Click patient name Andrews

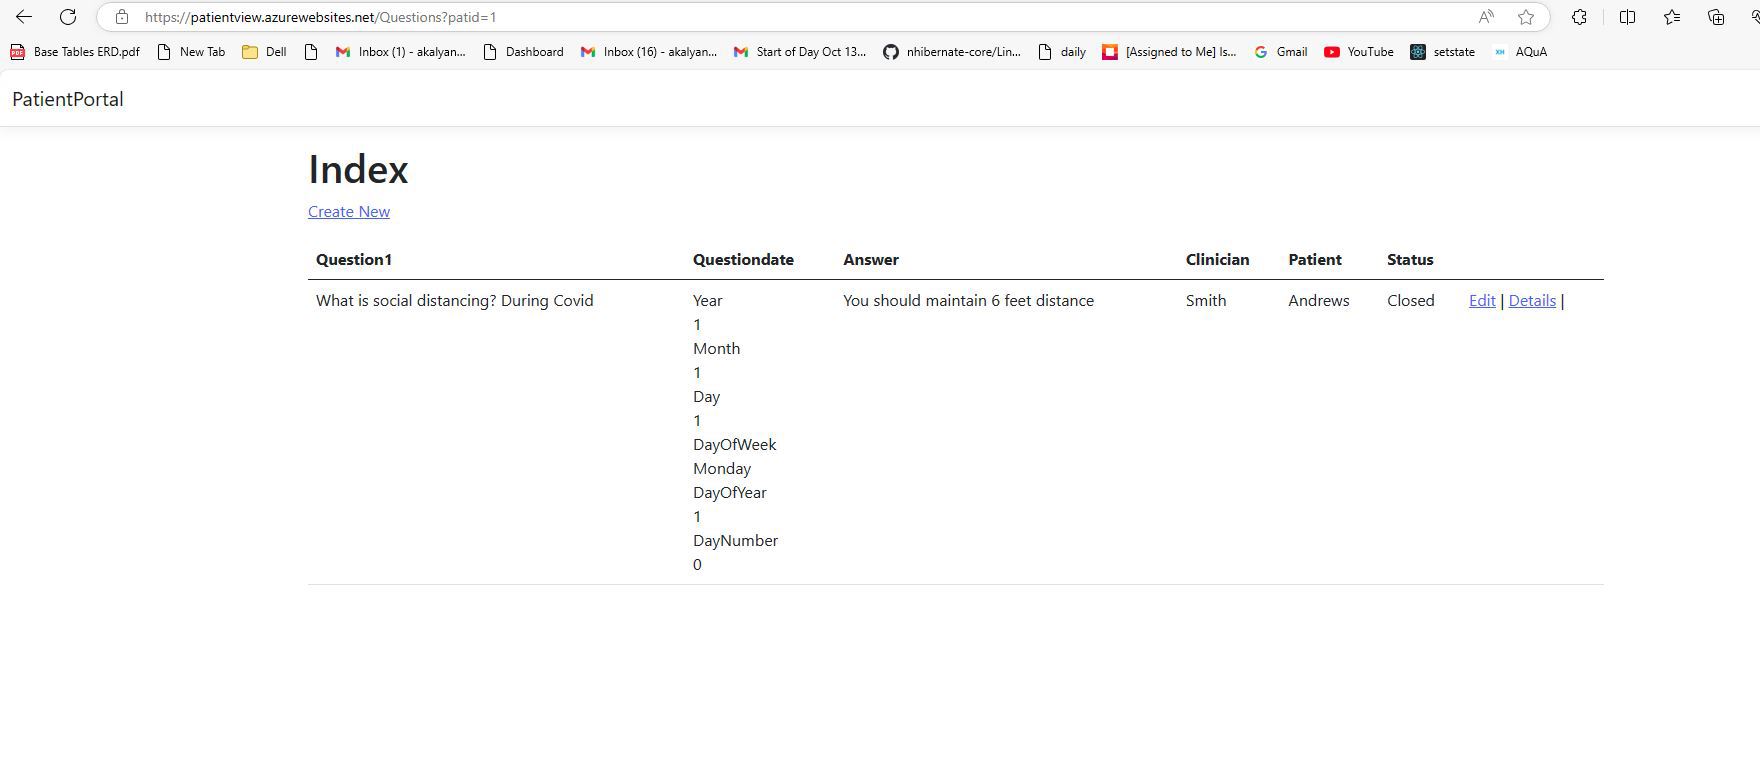pyautogui.click(x=1319, y=301)
